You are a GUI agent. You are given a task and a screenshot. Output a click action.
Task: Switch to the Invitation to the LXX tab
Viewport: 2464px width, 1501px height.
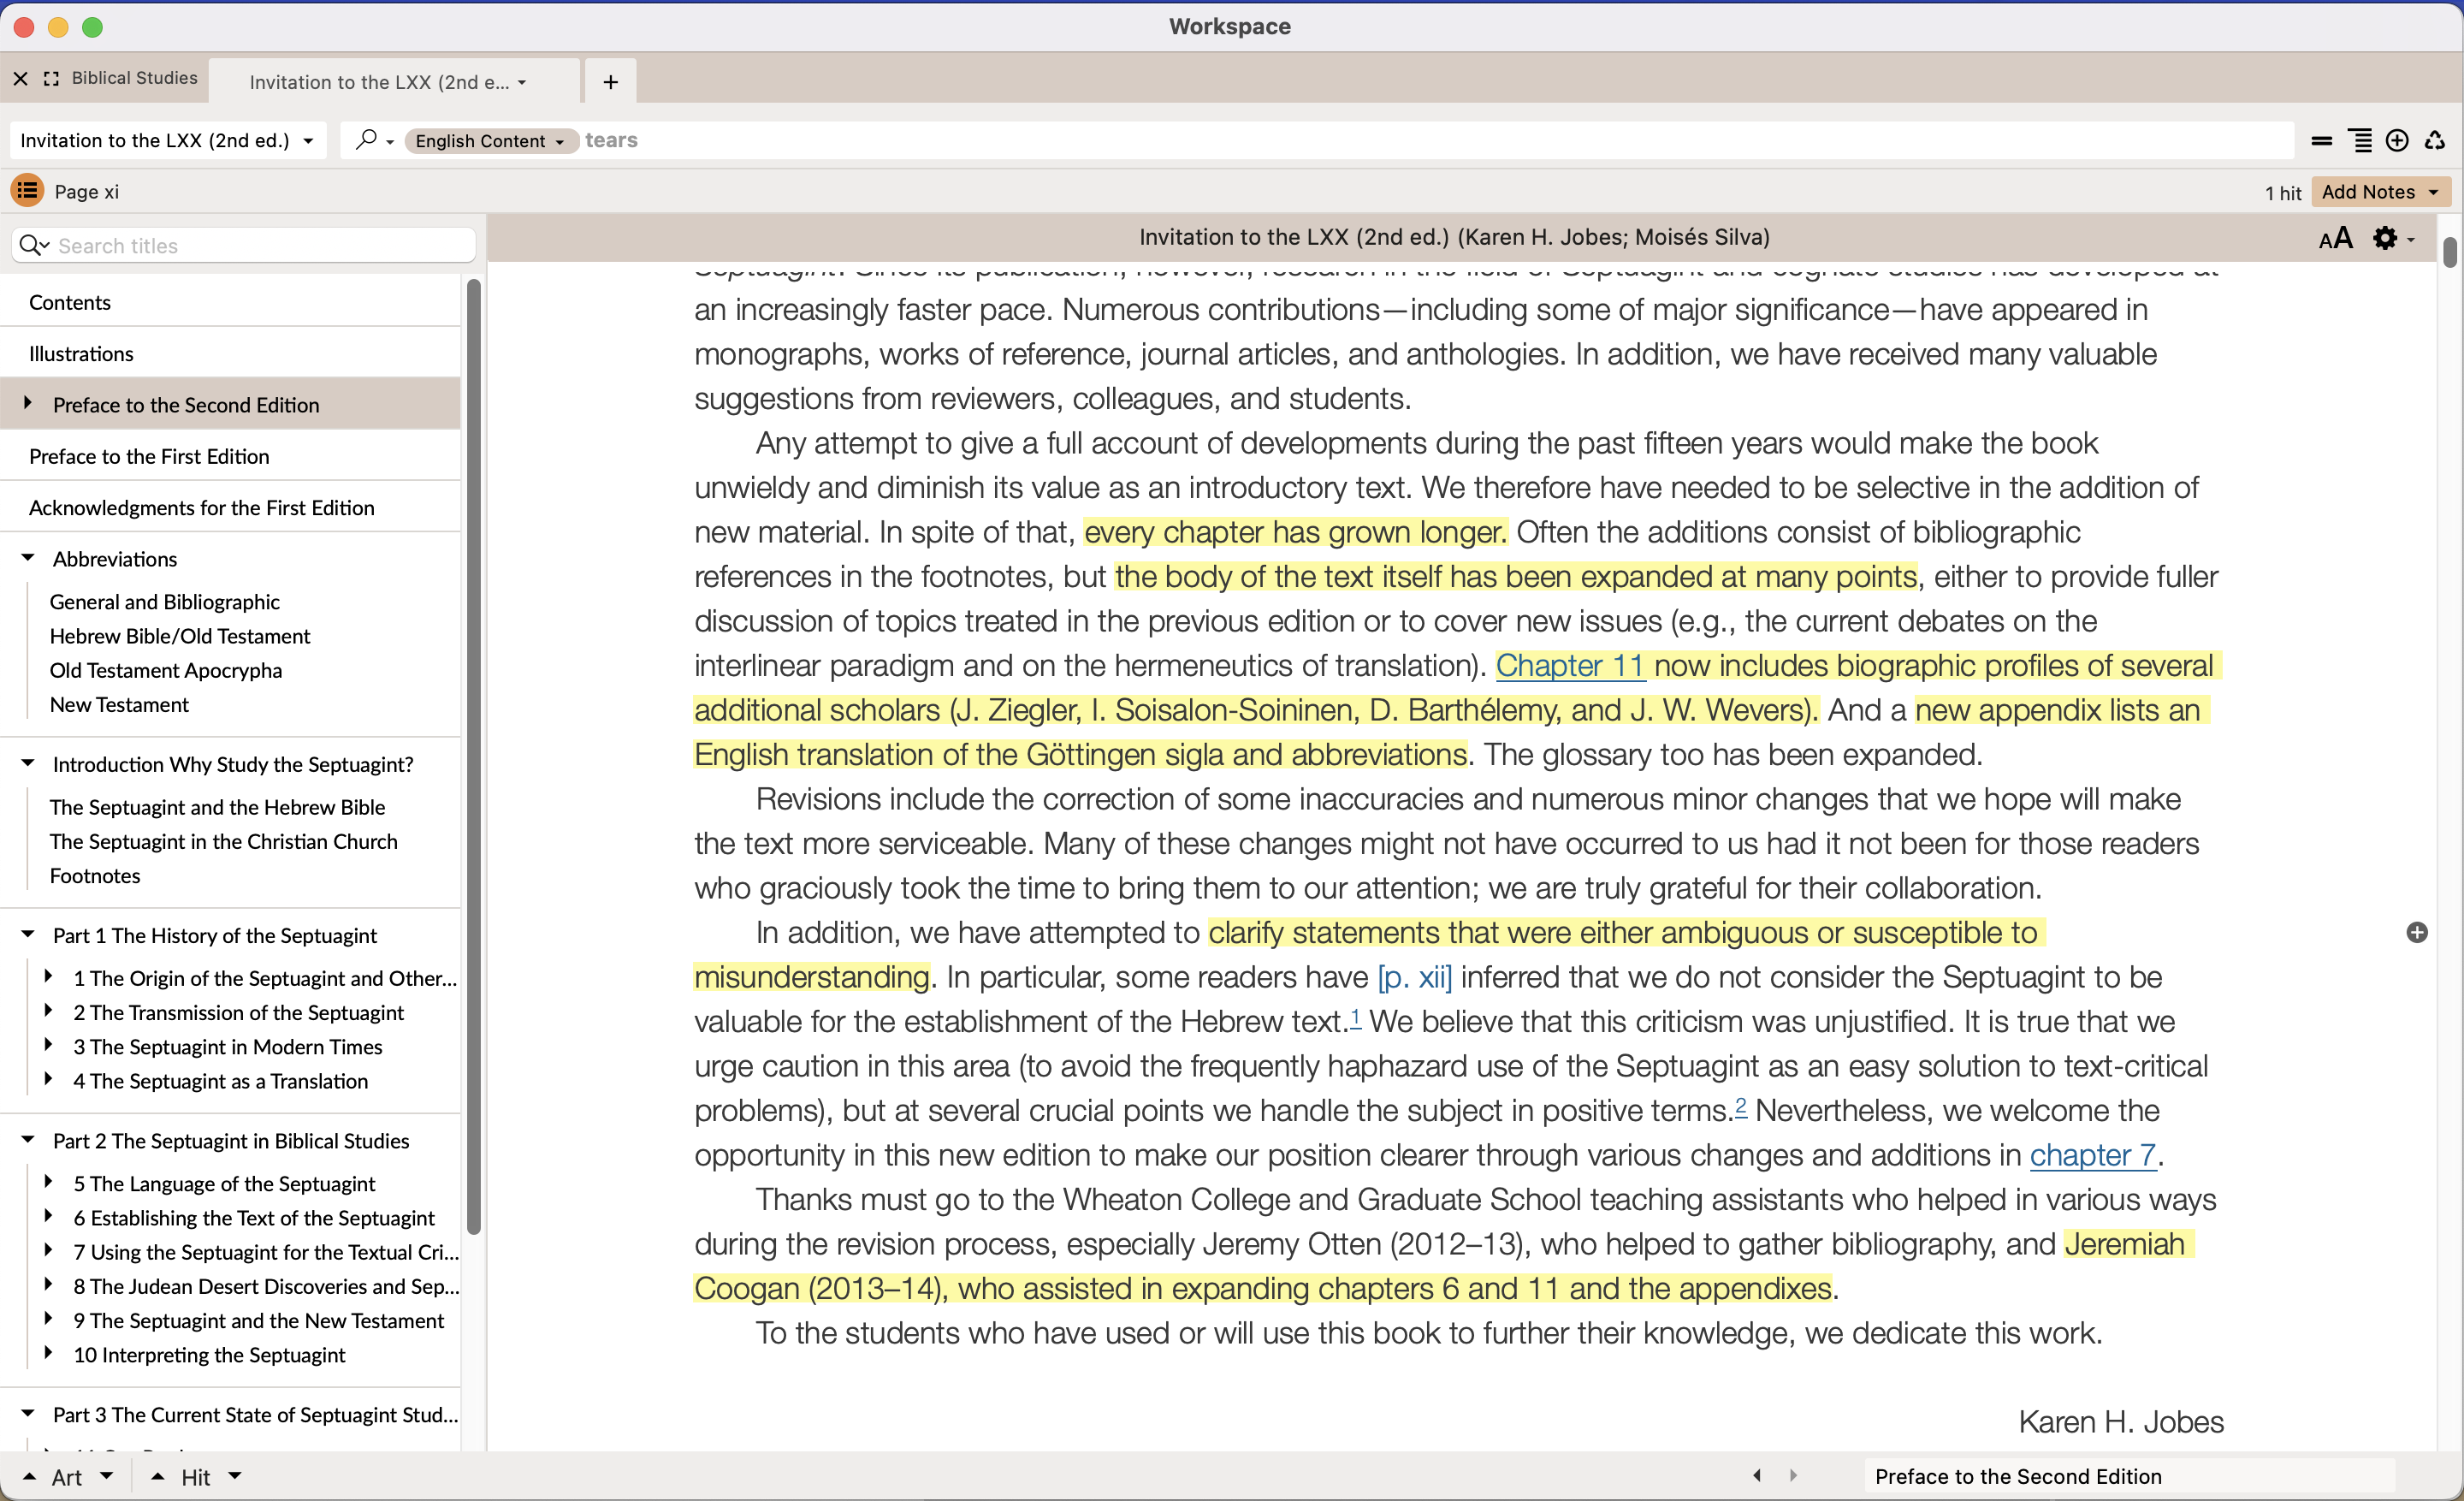380,82
